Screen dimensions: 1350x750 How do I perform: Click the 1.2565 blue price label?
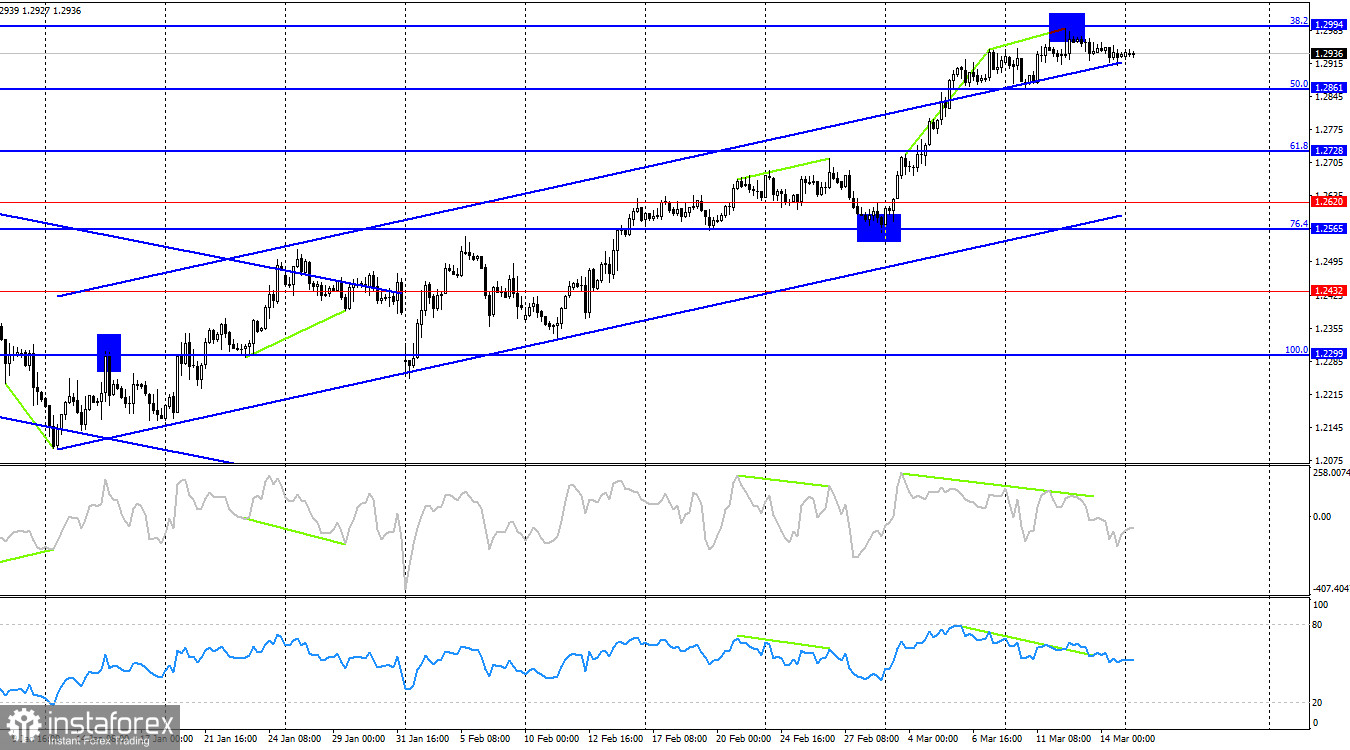point(1329,229)
